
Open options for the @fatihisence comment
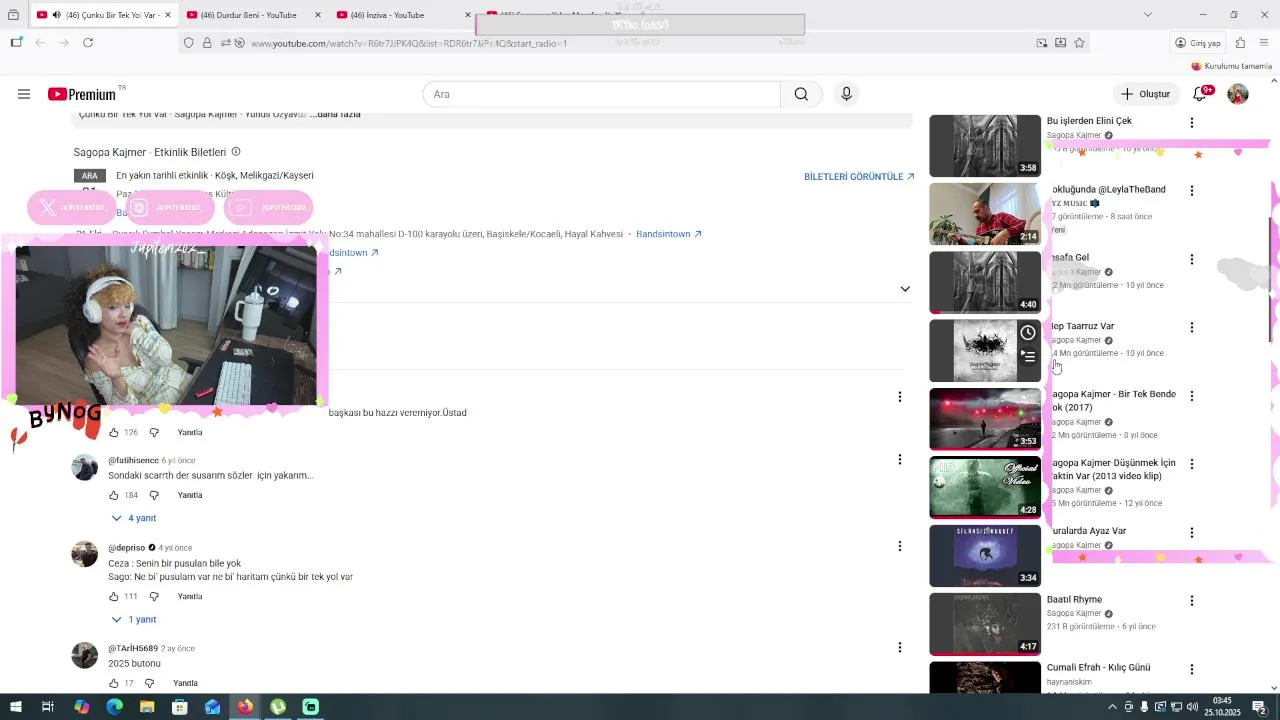[x=899, y=460]
